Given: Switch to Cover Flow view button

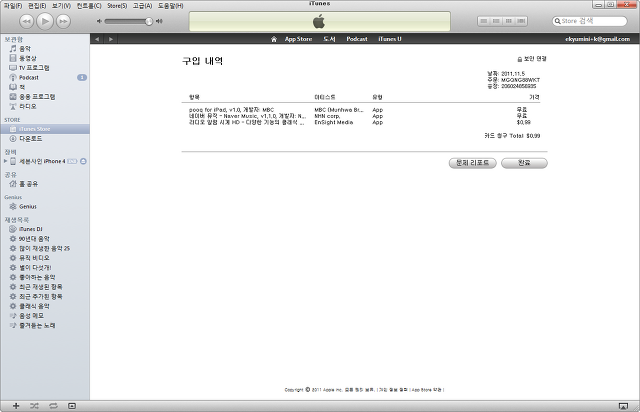Looking at the screenshot, I should click(521, 21).
